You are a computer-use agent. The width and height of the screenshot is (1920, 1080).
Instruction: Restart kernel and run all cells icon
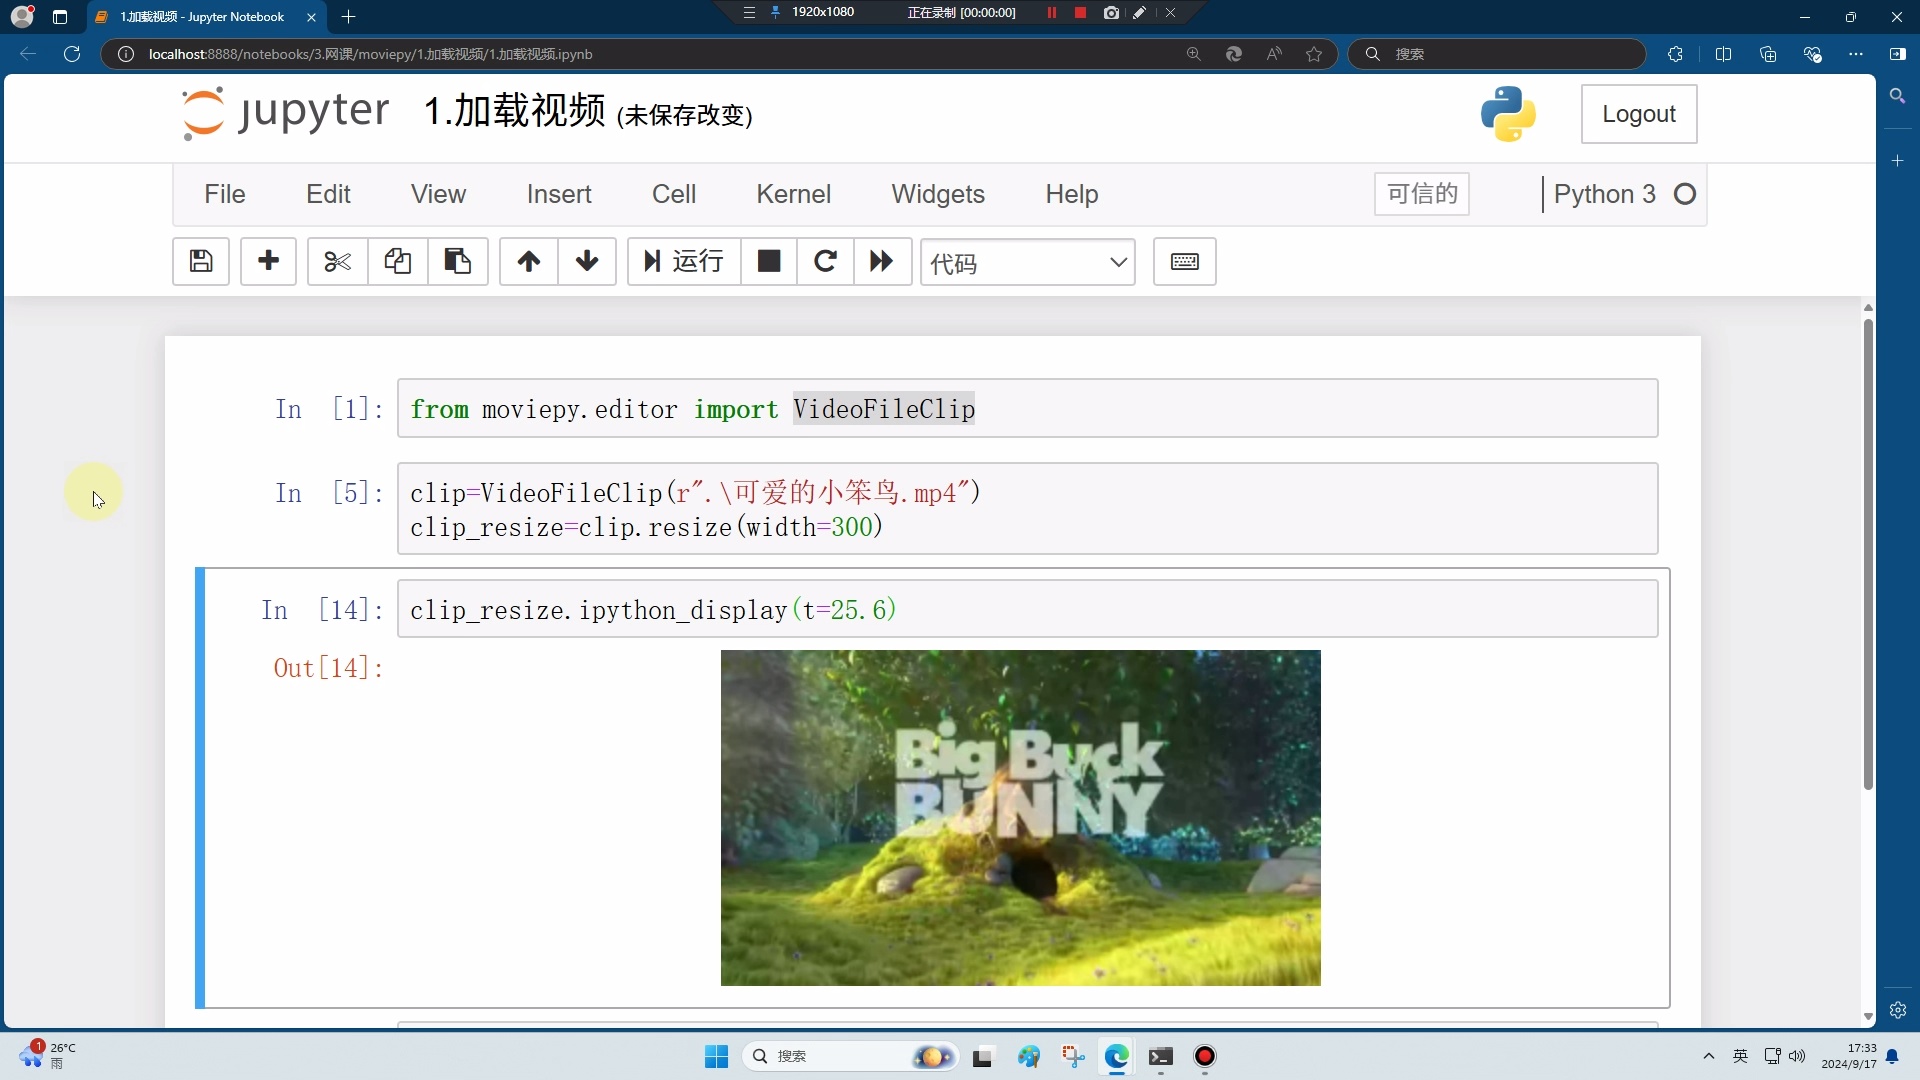click(882, 262)
